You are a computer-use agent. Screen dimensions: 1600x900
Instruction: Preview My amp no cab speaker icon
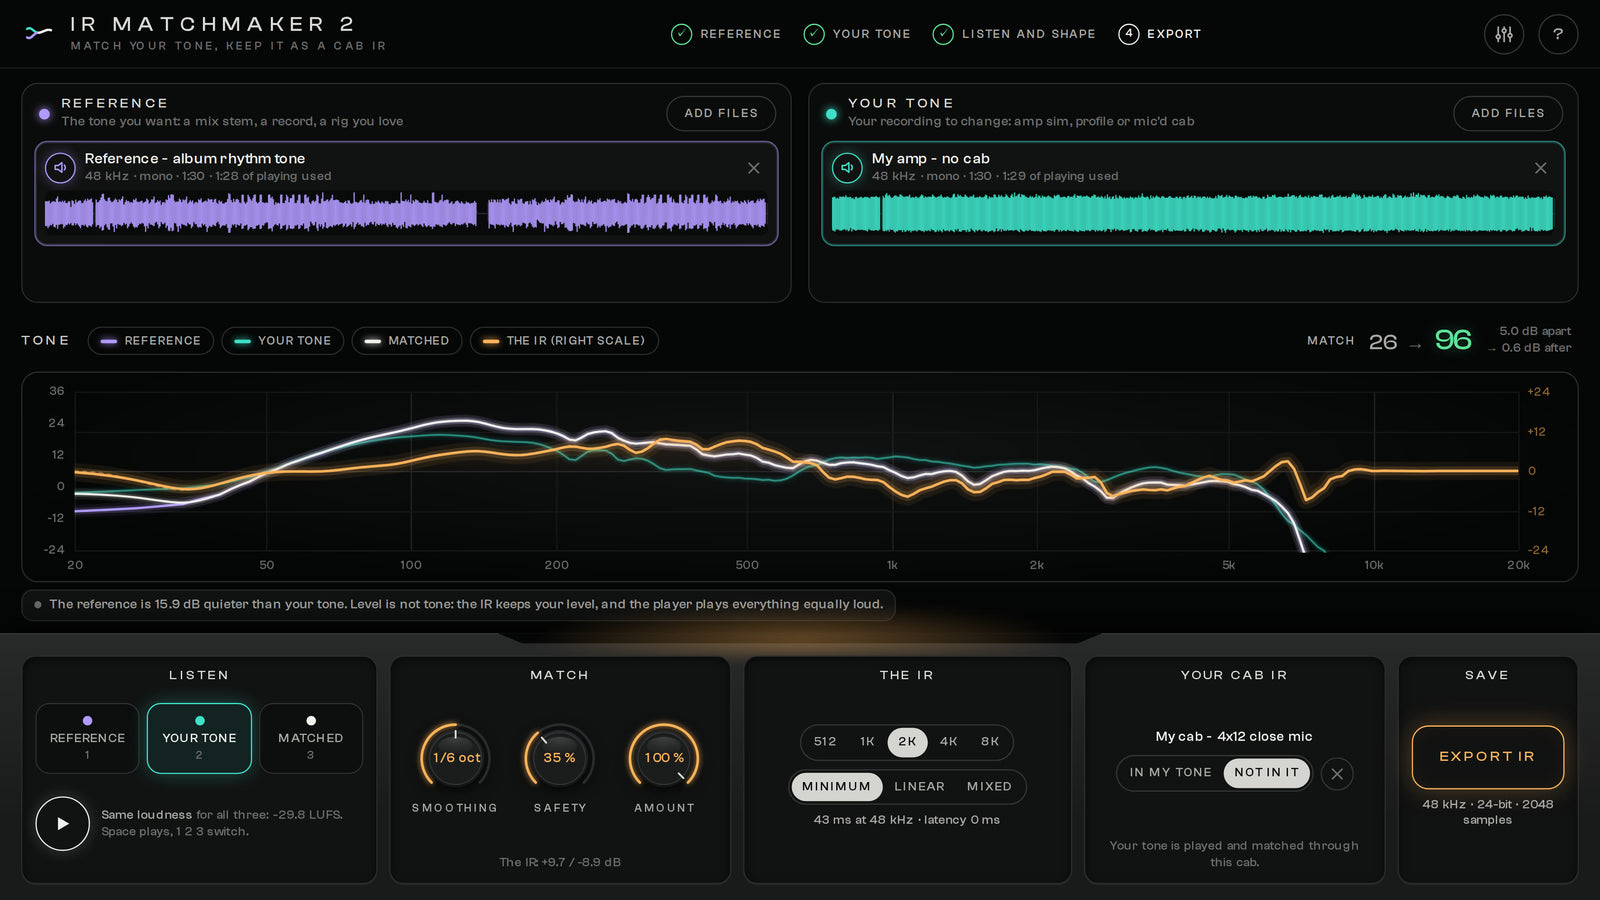[x=847, y=167]
